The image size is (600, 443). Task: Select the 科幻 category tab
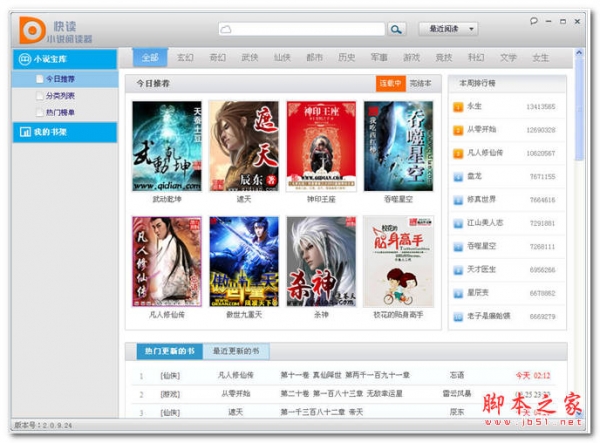pyautogui.click(x=476, y=58)
